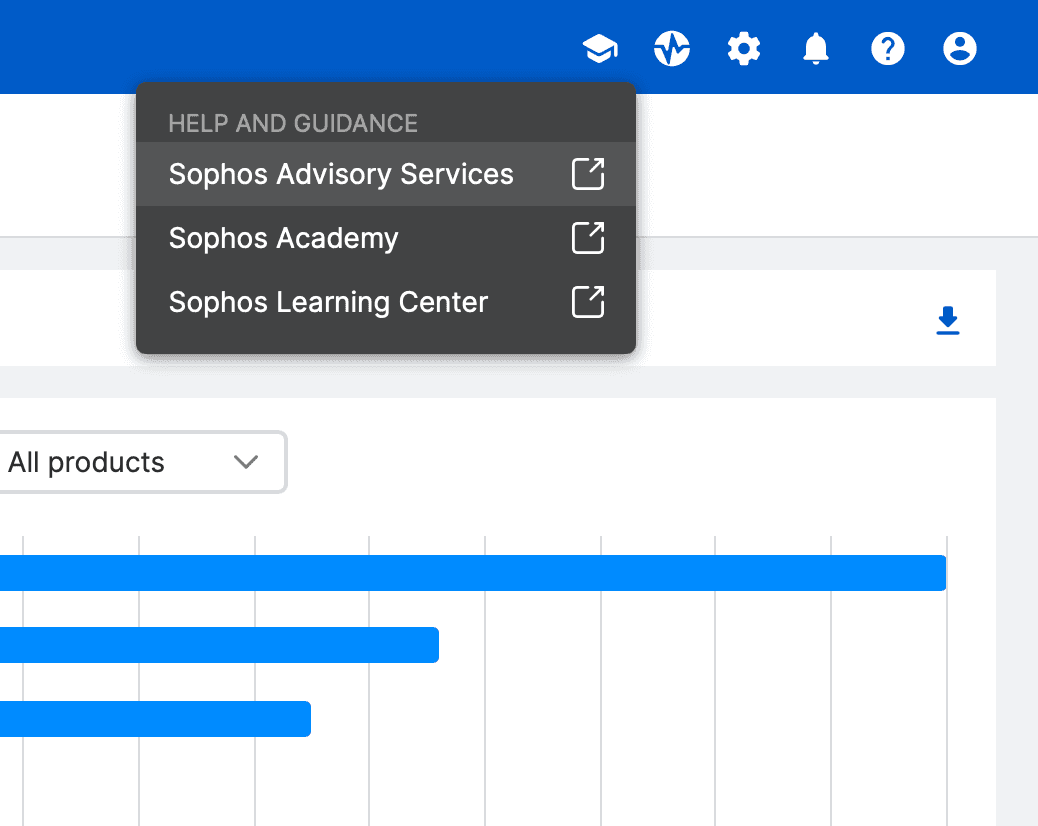Select Sophos Learning Center menu entry
Viewport: 1038px width, 826px height.
pos(386,302)
